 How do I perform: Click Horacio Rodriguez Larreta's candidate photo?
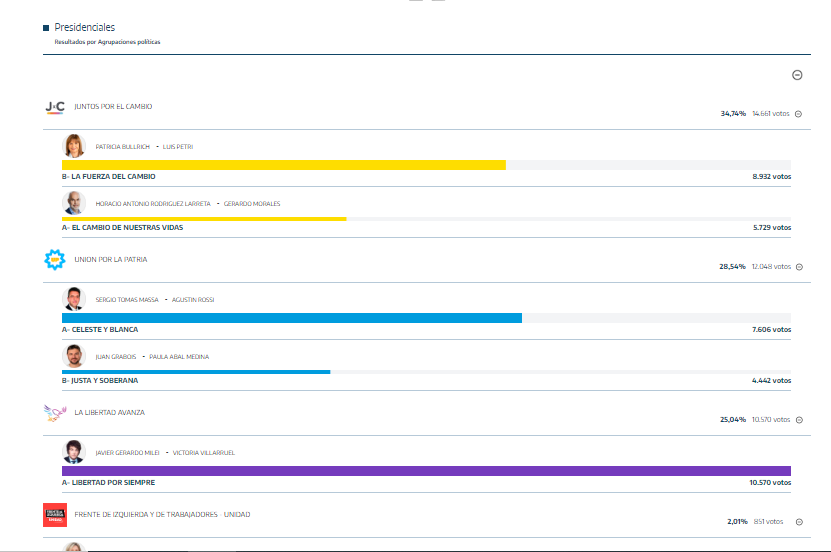(x=75, y=204)
